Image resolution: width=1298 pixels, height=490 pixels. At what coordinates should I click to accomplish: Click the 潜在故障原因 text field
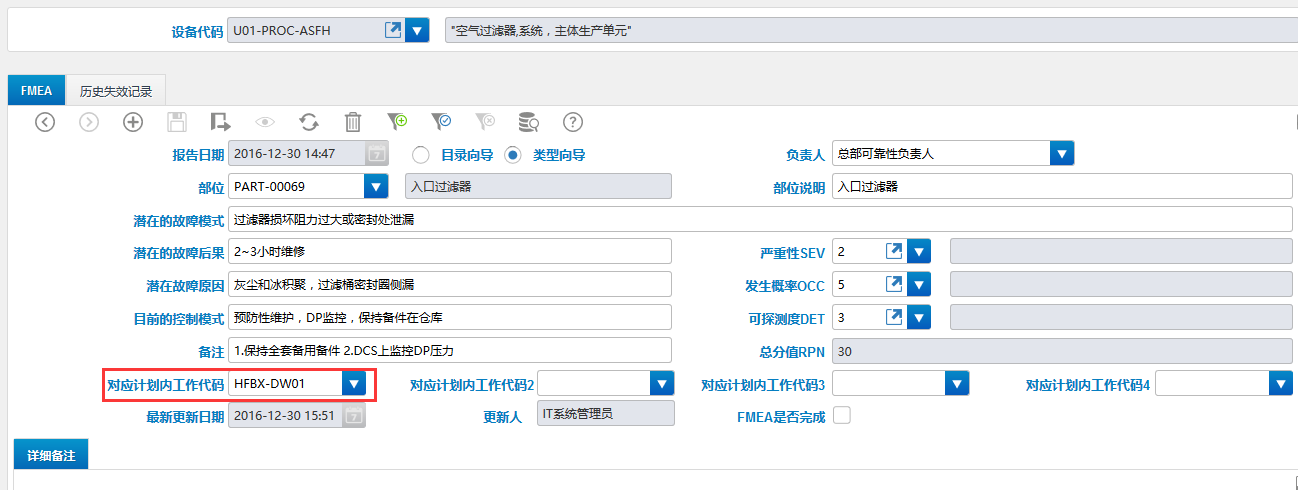(449, 284)
